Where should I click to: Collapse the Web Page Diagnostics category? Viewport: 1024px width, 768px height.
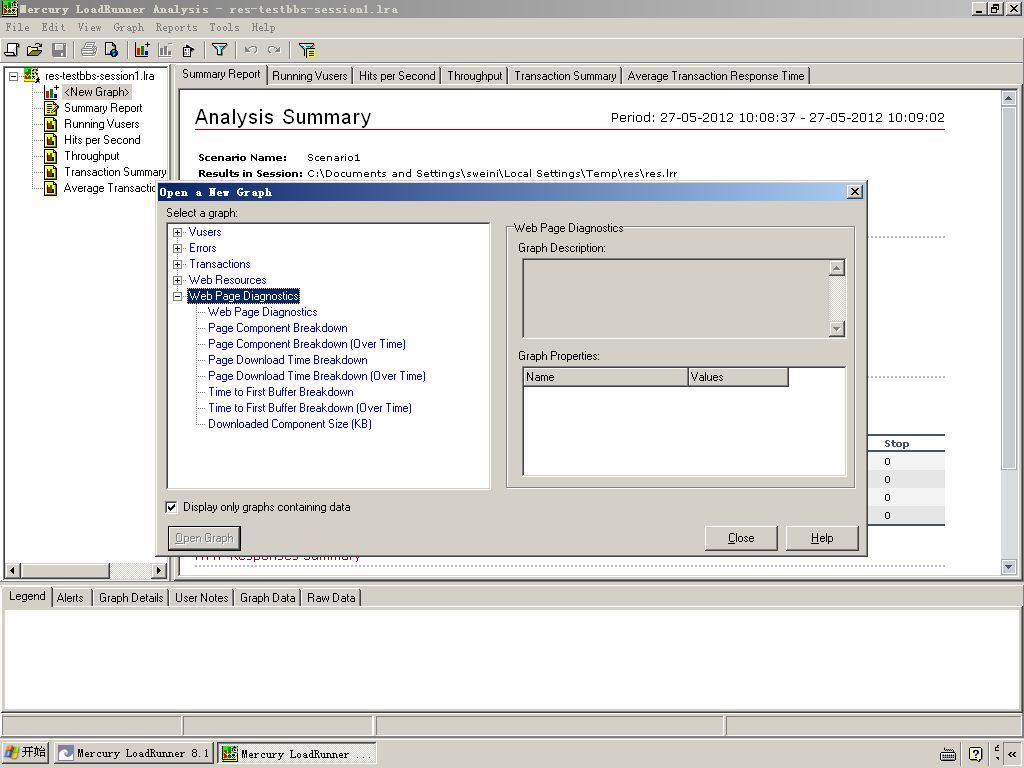click(178, 296)
